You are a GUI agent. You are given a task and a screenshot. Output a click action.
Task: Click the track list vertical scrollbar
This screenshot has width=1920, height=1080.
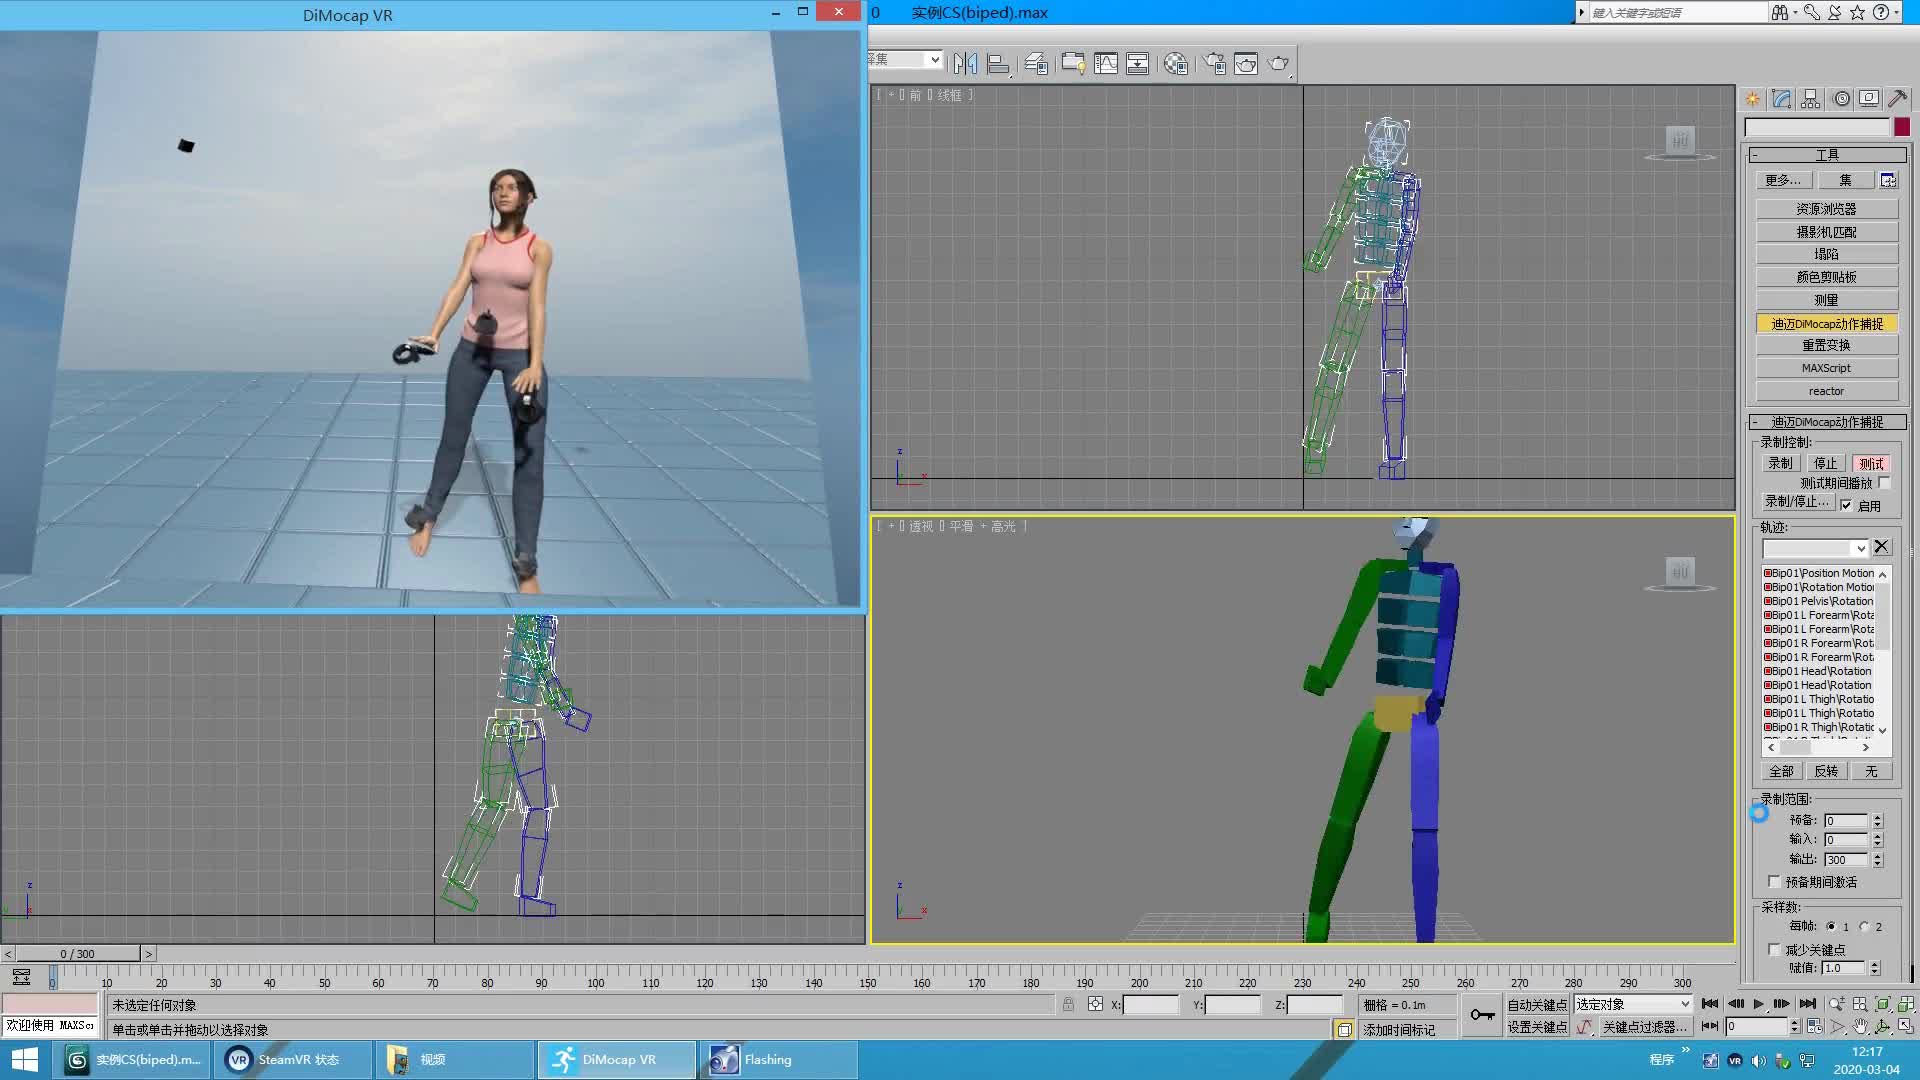click(x=1883, y=651)
